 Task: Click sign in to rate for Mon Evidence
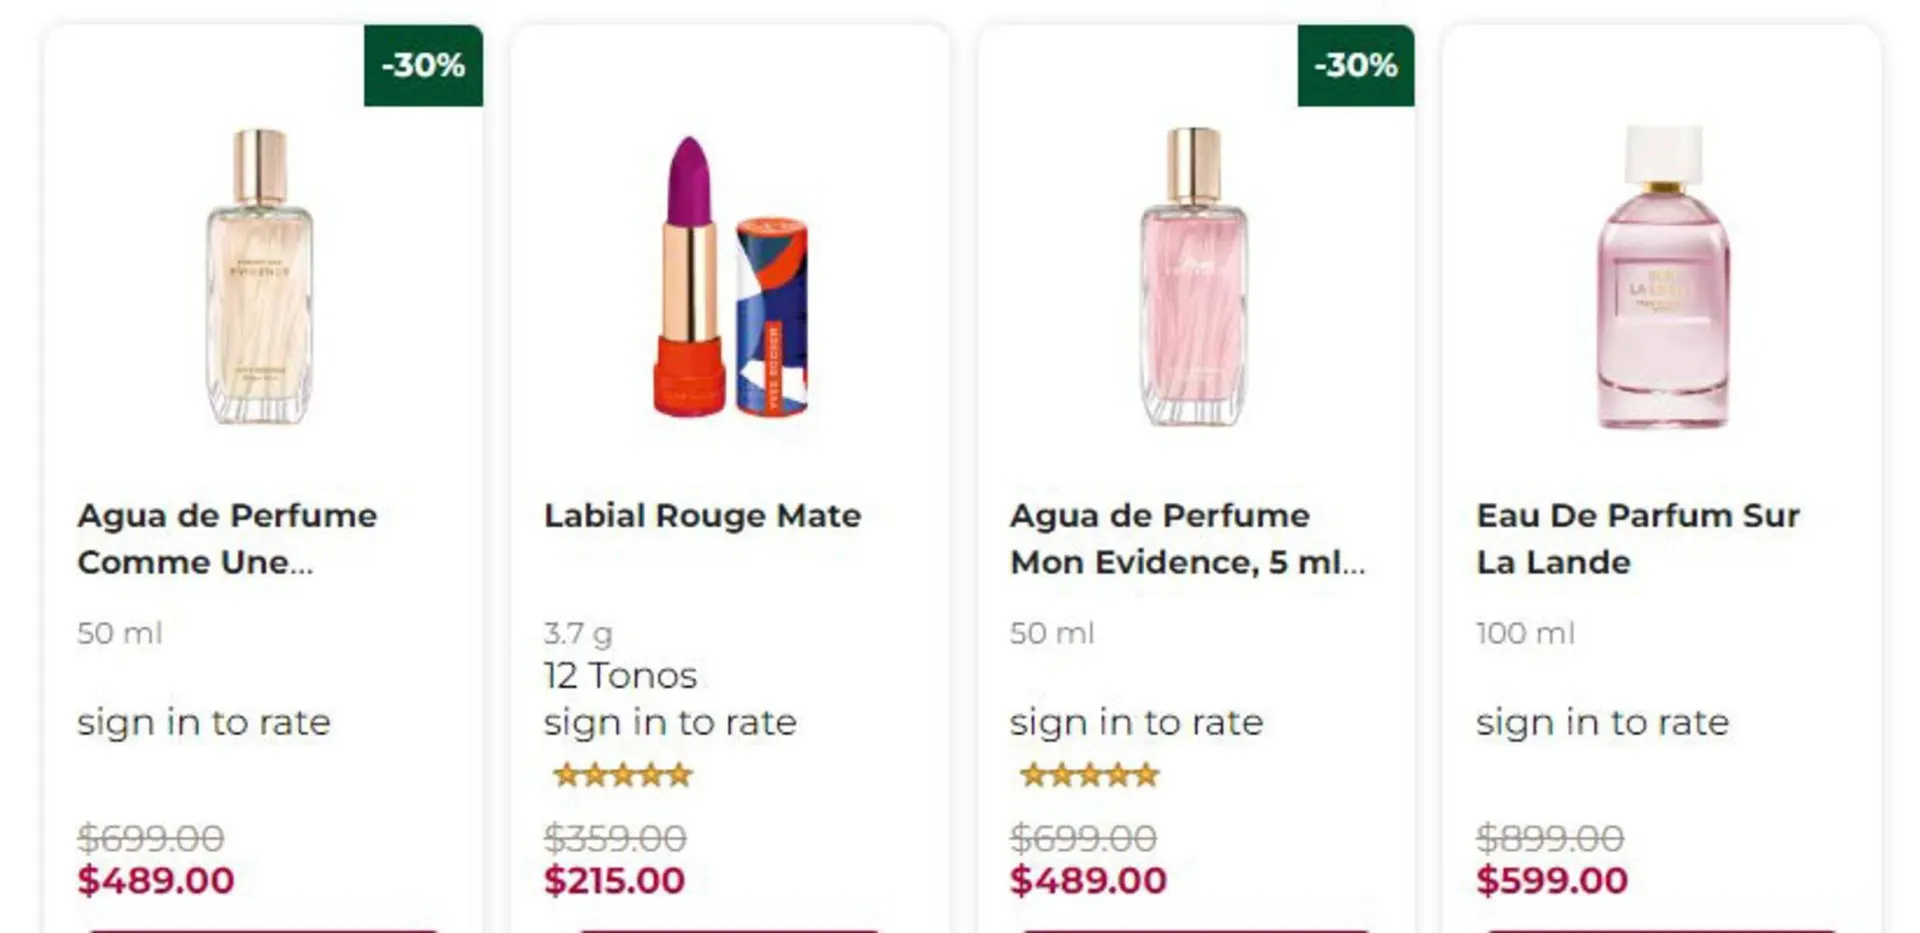[x=1136, y=722]
